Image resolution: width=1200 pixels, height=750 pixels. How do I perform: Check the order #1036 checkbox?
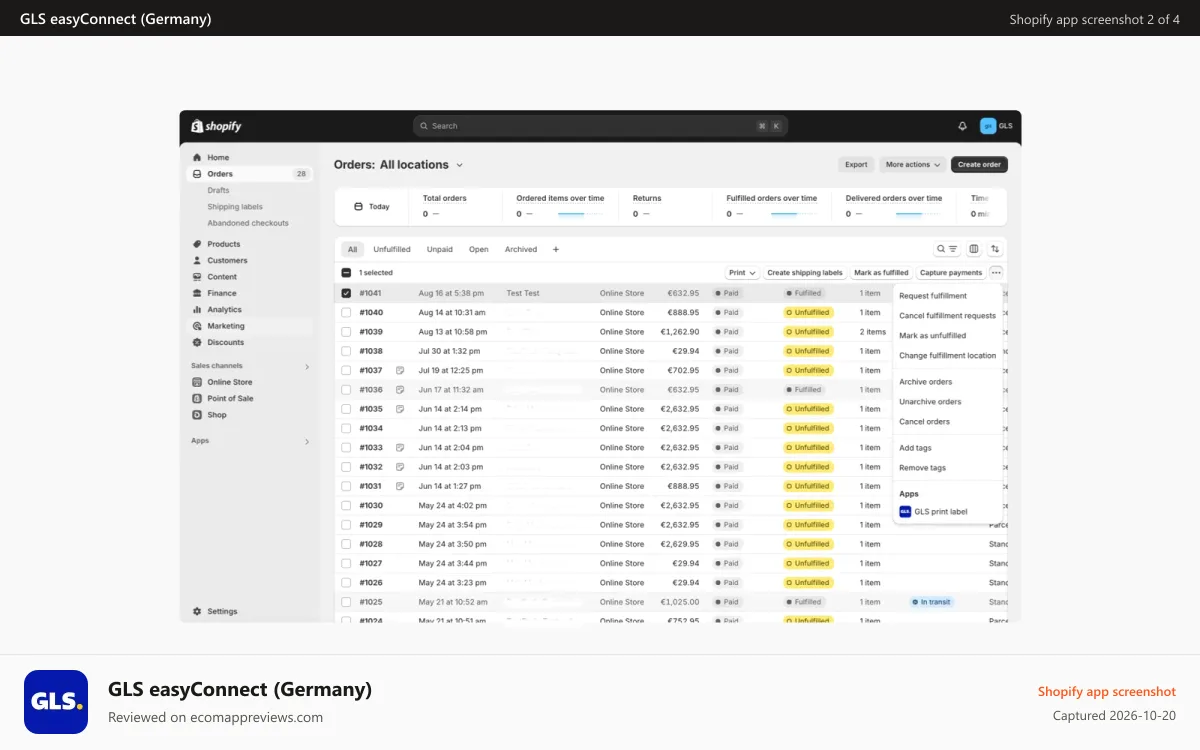click(x=346, y=390)
